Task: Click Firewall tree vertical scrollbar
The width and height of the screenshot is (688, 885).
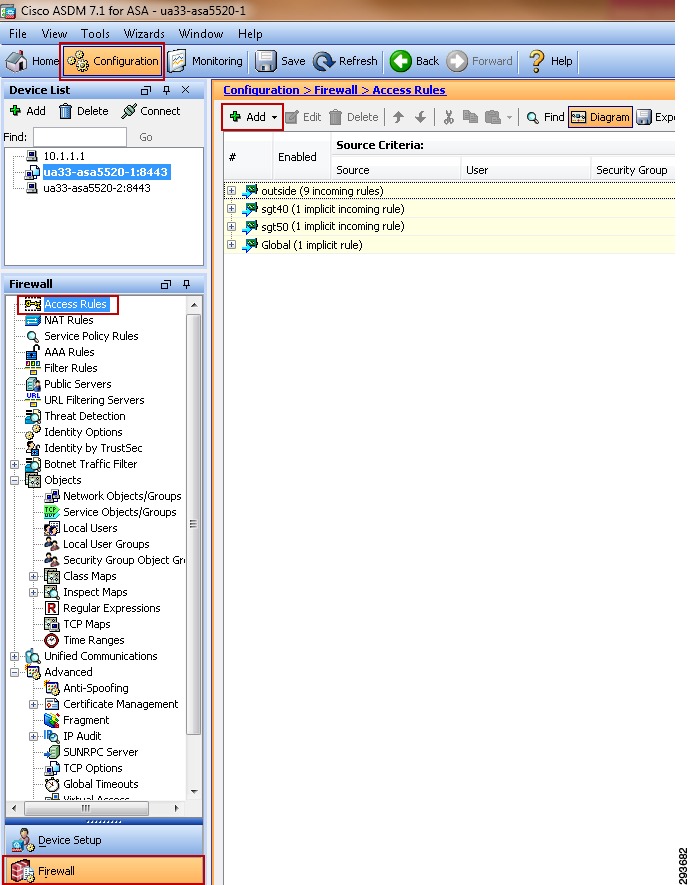Action: pyautogui.click(x=194, y=525)
